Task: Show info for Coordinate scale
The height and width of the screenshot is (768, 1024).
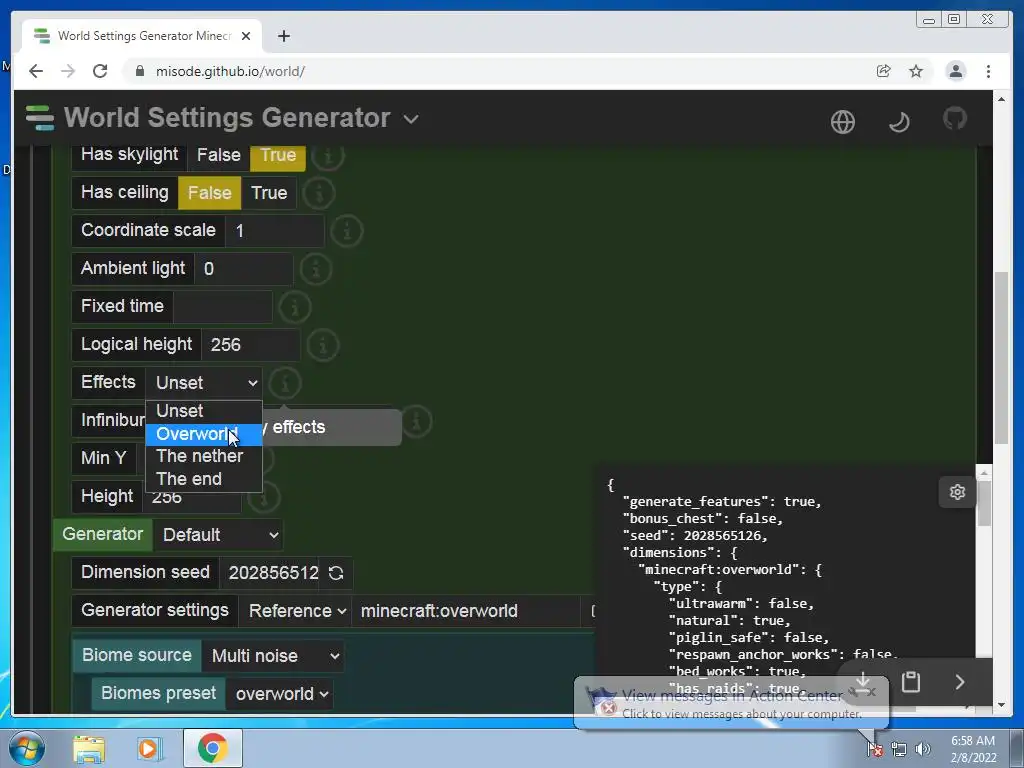Action: [347, 231]
